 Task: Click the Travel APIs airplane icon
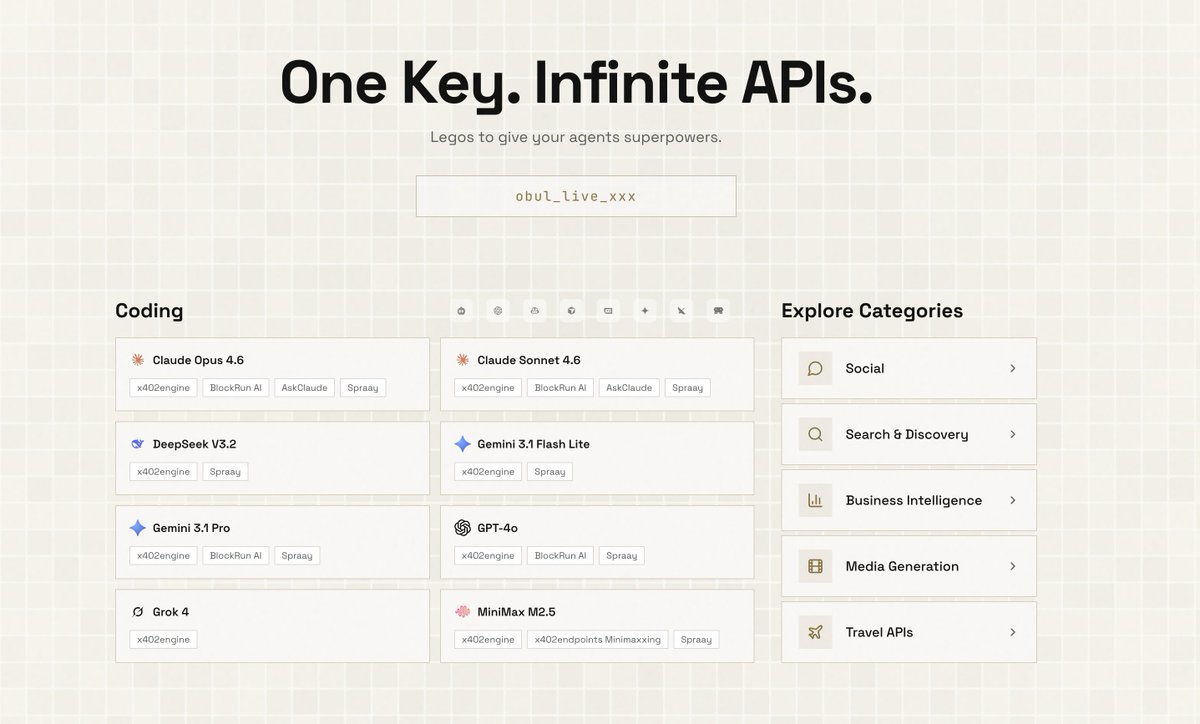tap(815, 632)
